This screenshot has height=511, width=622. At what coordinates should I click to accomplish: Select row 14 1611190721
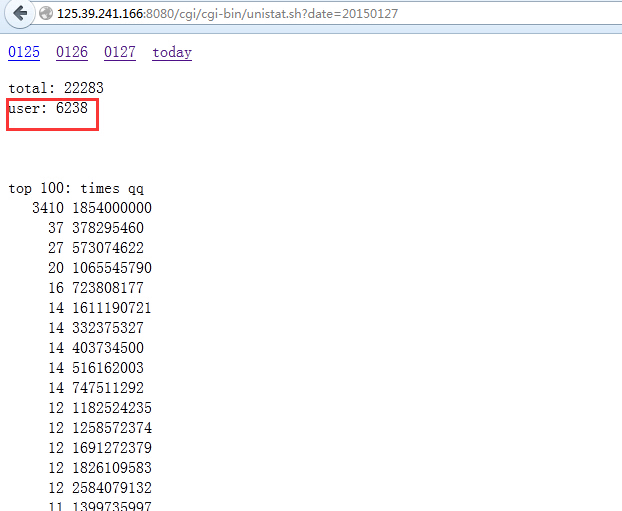point(100,308)
